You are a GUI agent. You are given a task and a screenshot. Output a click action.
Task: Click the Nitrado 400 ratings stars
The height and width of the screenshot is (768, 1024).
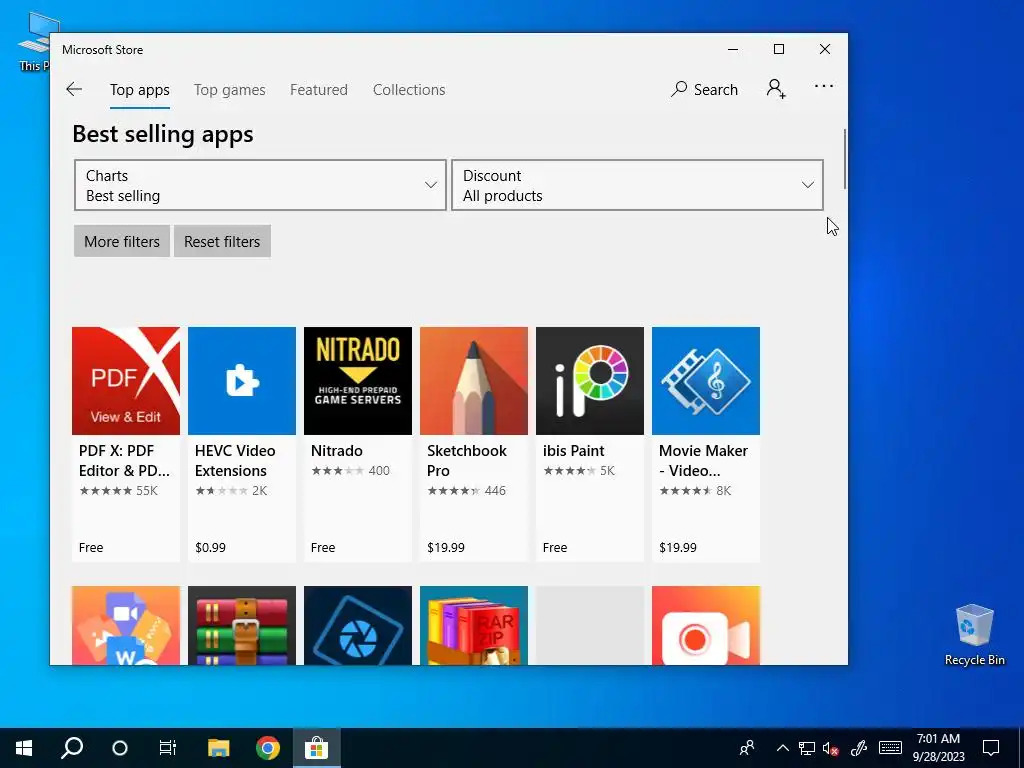point(350,471)
